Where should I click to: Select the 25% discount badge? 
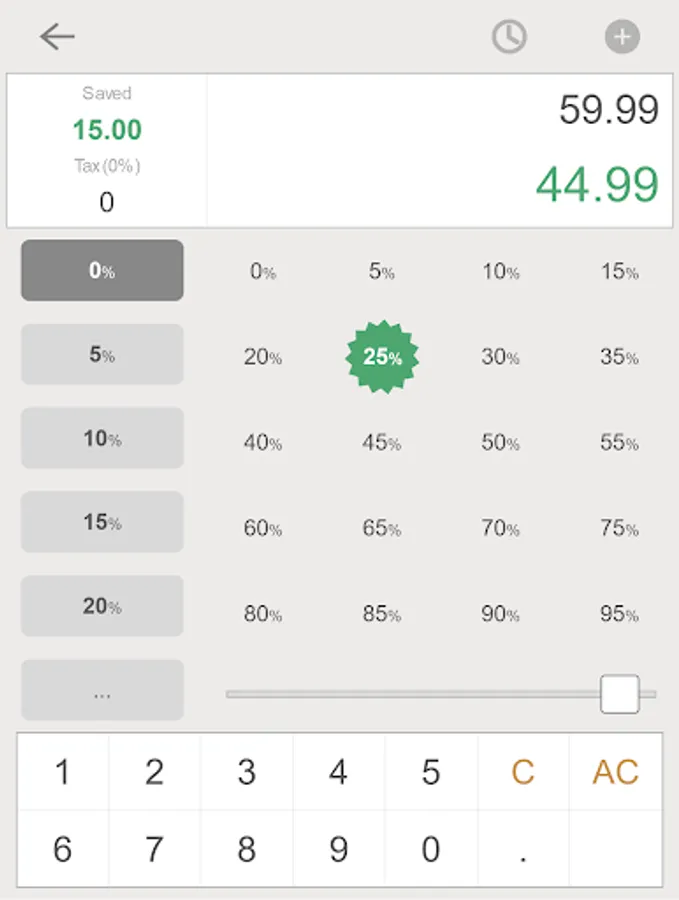click(382, 356)
